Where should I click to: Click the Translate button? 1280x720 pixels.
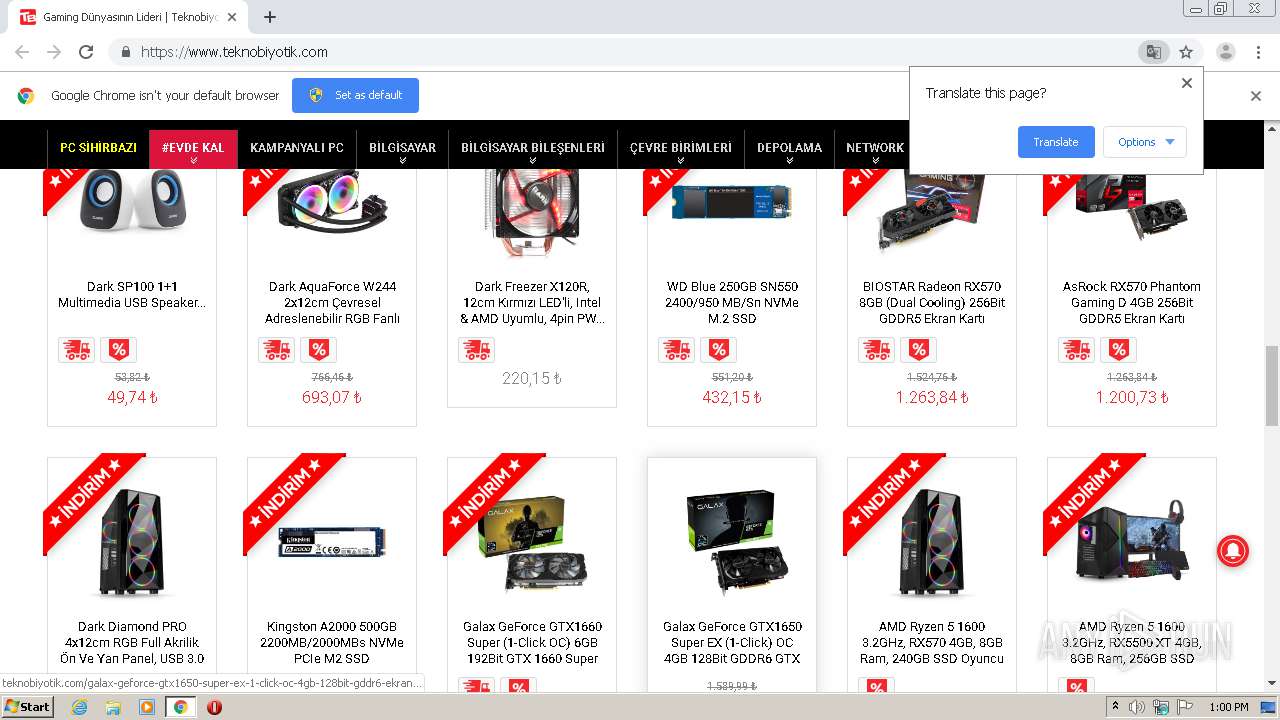(1056, 142)
